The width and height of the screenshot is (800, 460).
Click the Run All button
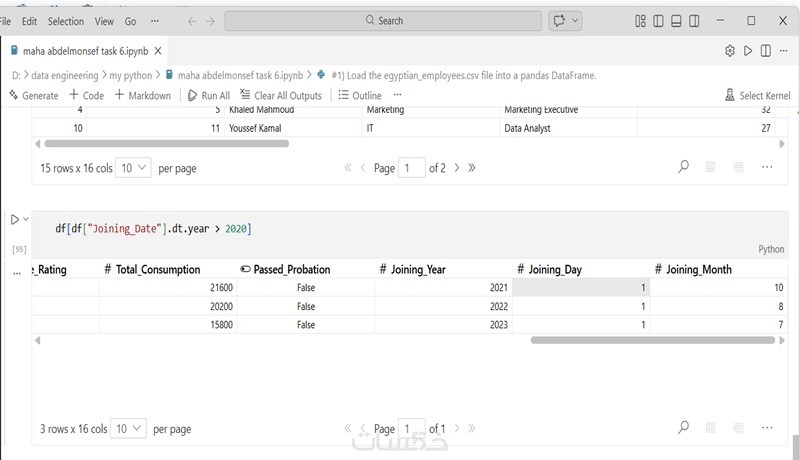coord(208,95)
